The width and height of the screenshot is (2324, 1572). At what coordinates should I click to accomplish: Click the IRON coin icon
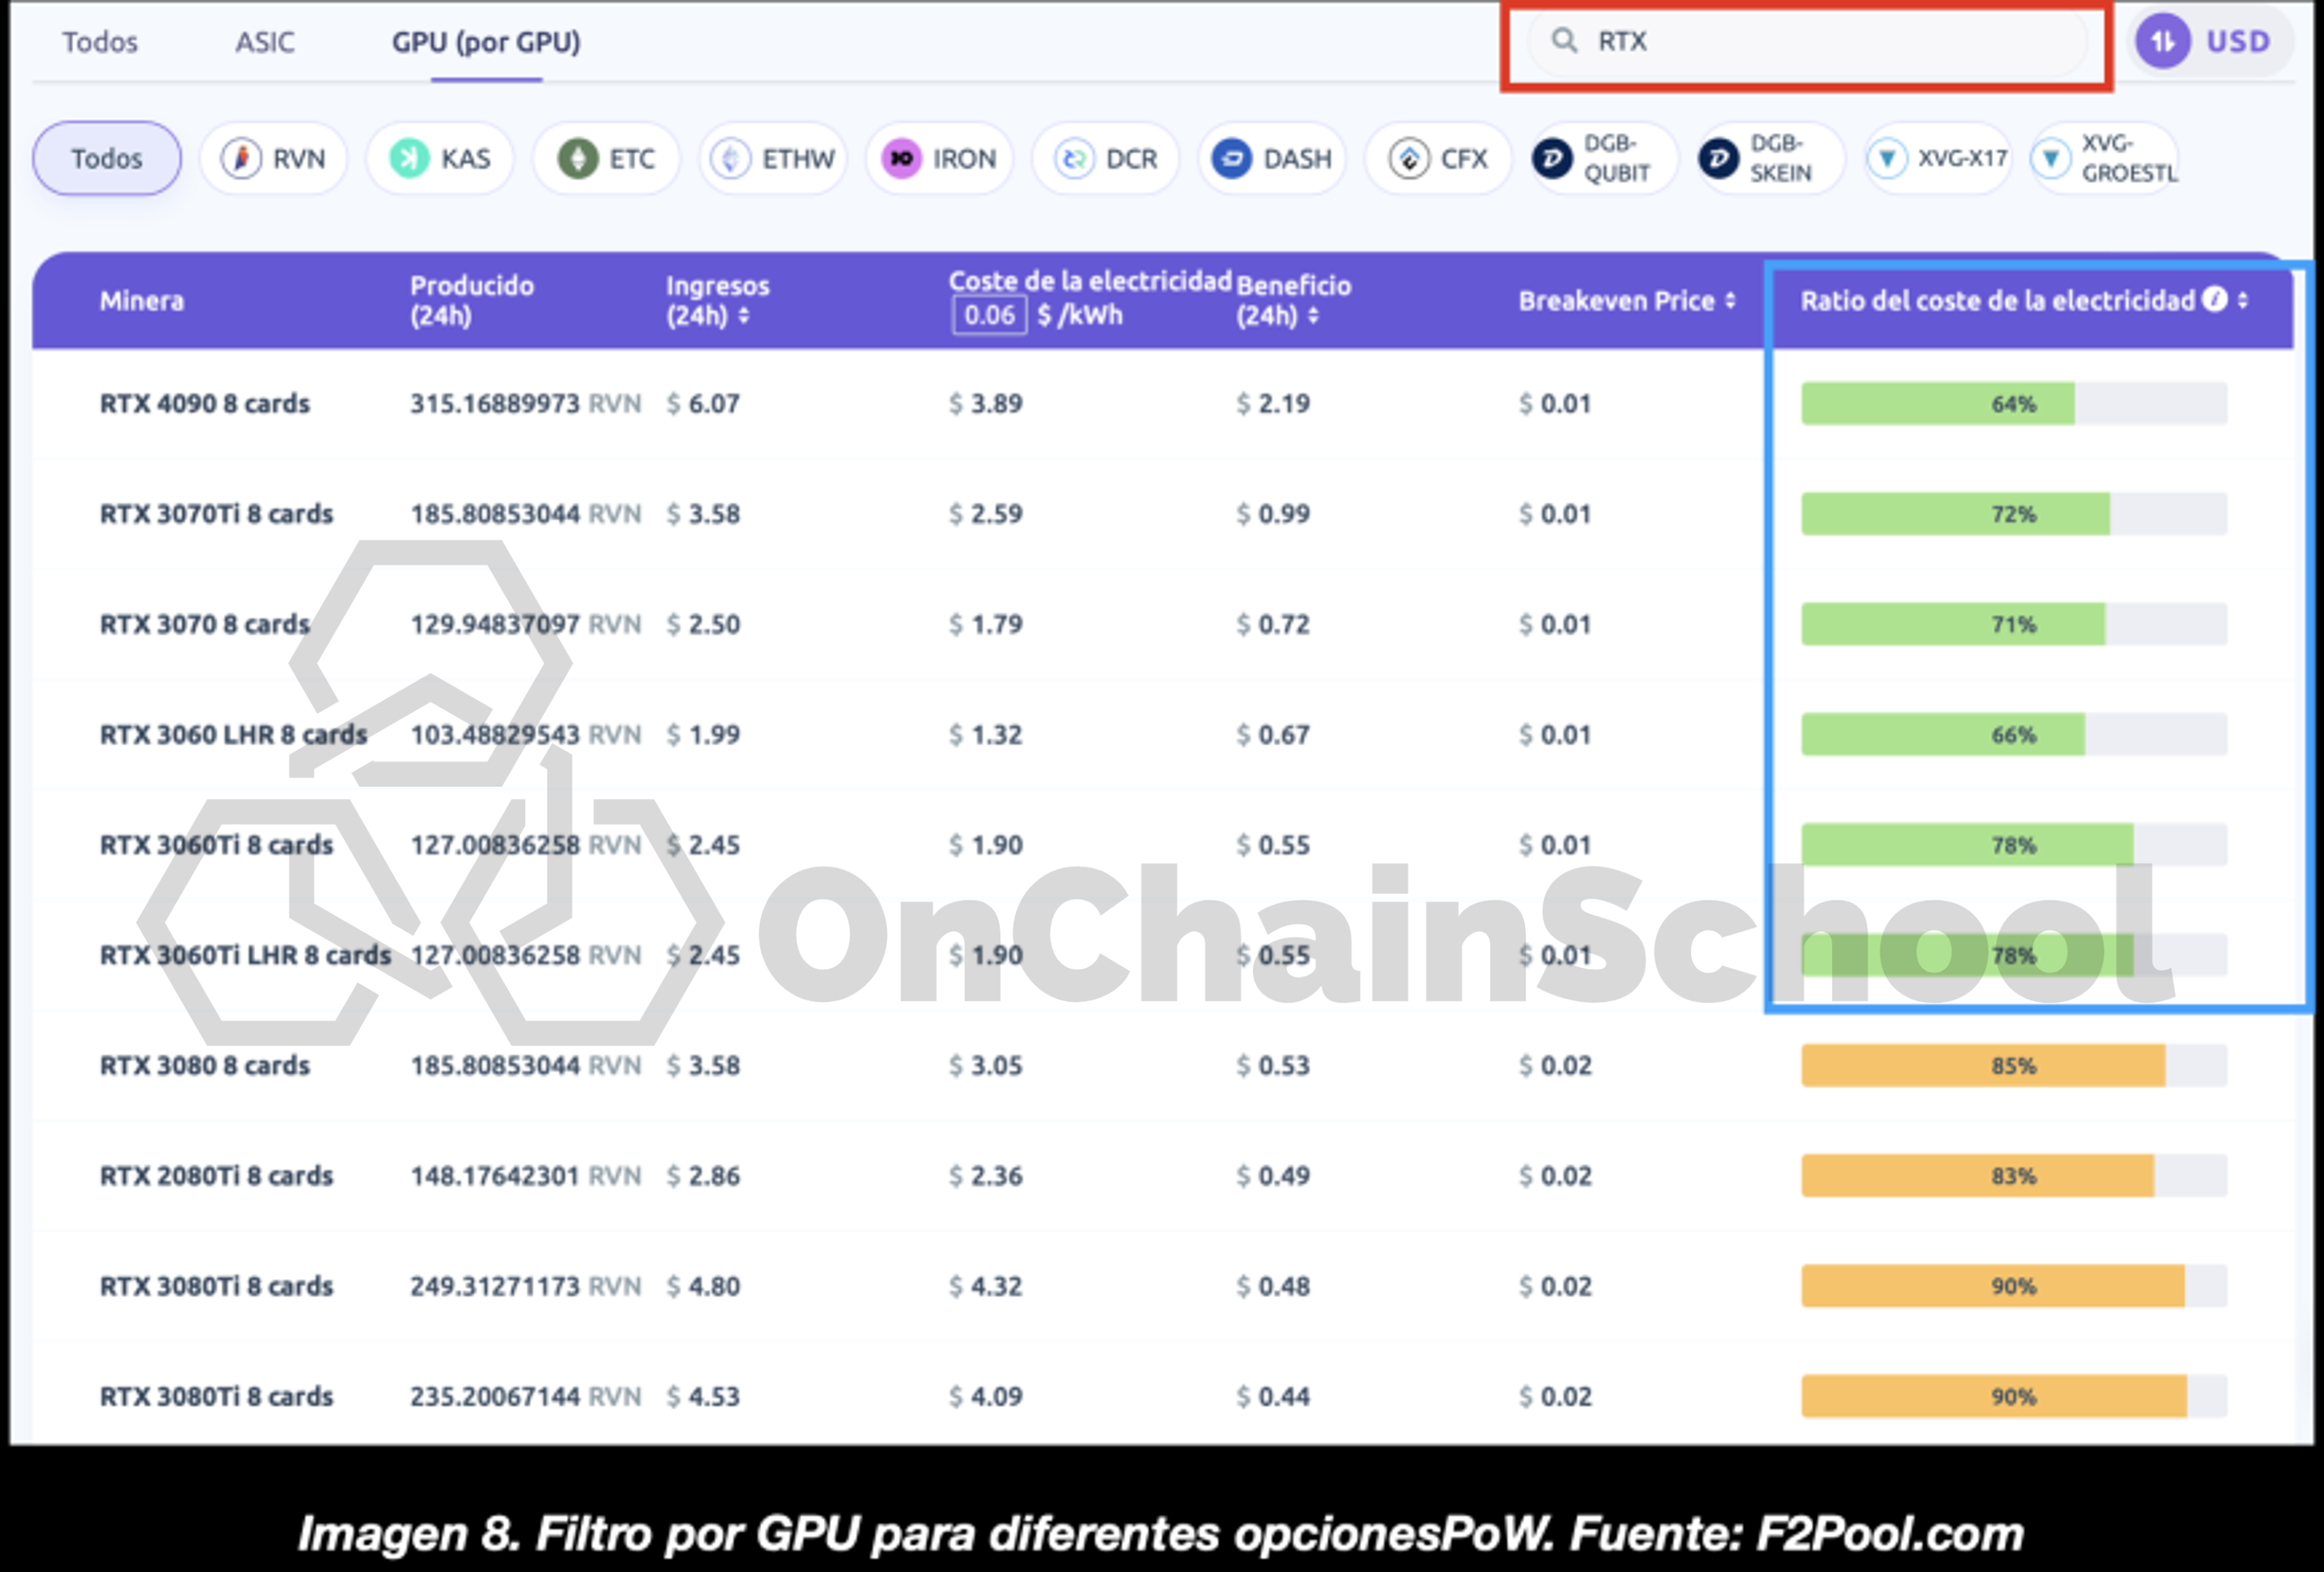click(x=901, y=158)
